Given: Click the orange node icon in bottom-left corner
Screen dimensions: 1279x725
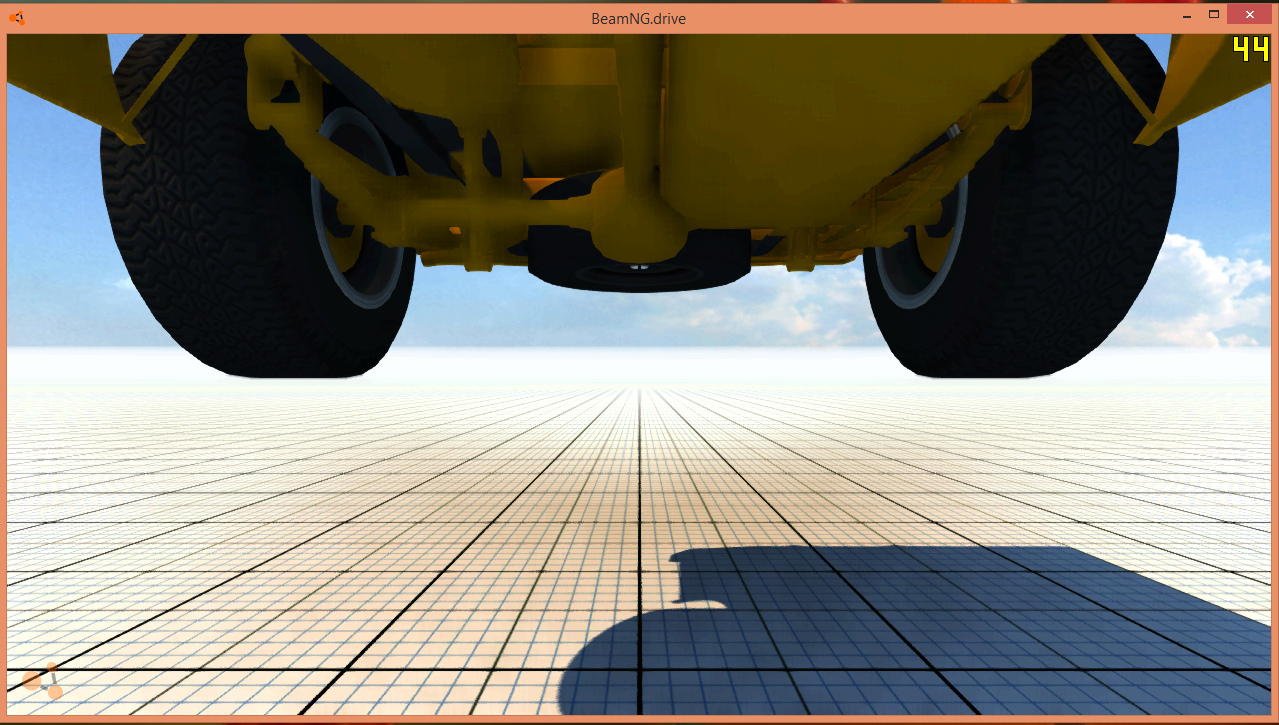Looking at the screenshot, I should point(43,680).
